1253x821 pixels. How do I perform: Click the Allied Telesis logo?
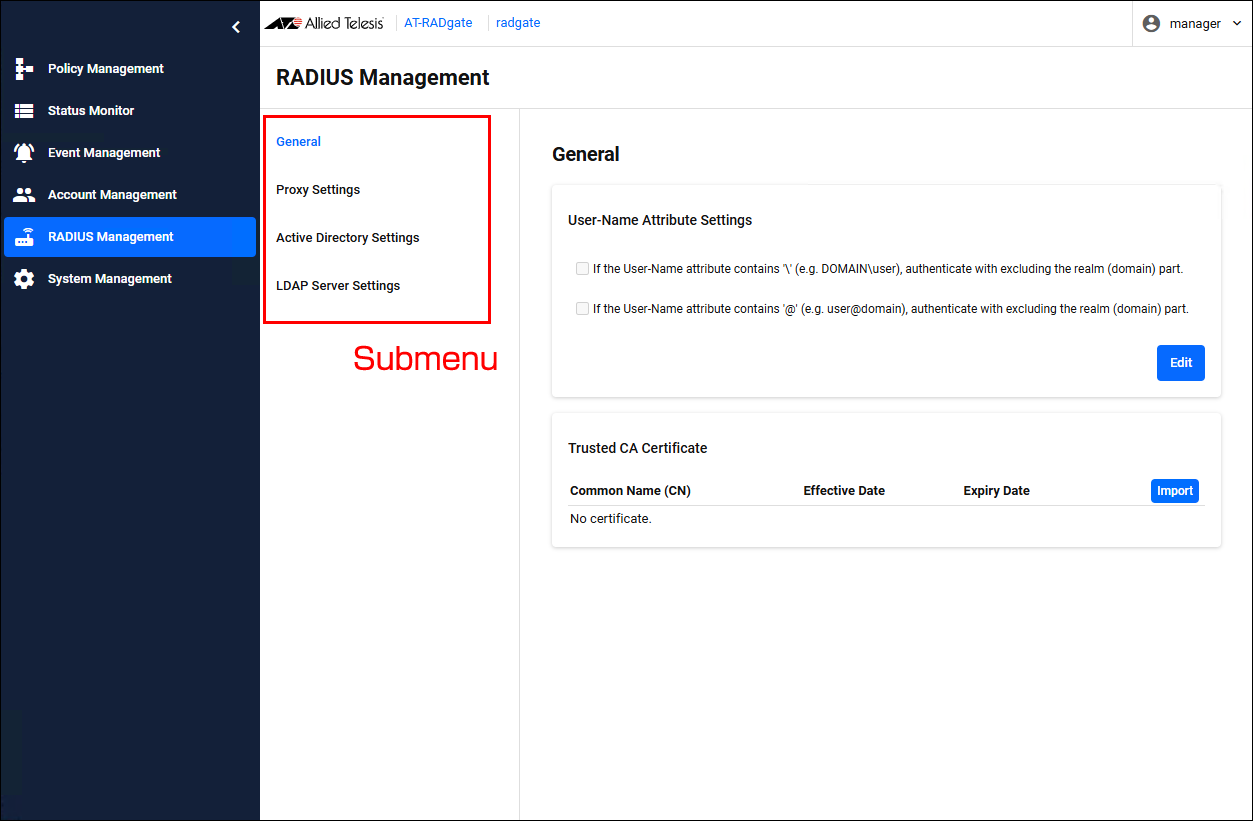point(324,23)
